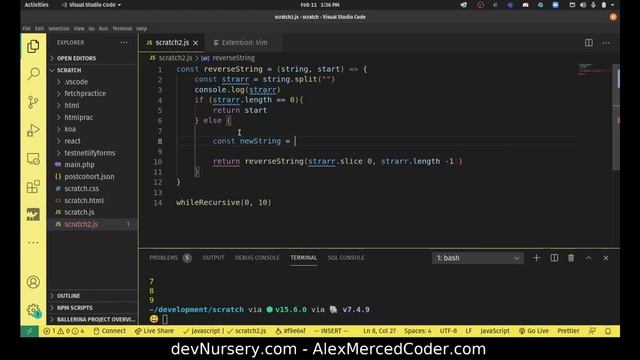Click Spaces: 4 indentation setting
640x360 pixels.
click(x=418, y=331)
